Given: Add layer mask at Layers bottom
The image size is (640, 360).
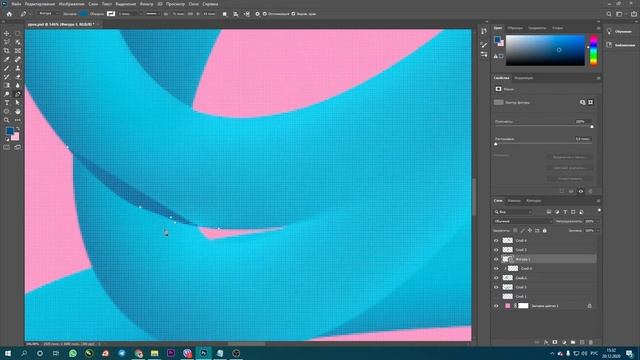Looking at the screenshot, I should click(x=555, y=342).
